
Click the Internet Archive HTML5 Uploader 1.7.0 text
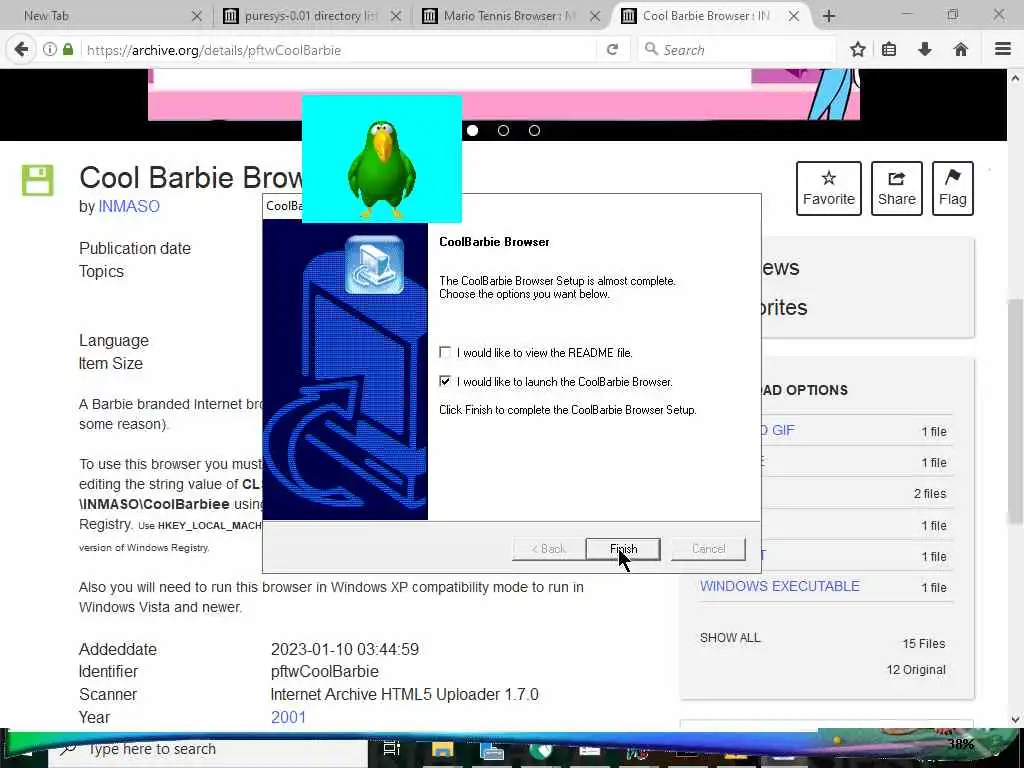click(404, 694)
